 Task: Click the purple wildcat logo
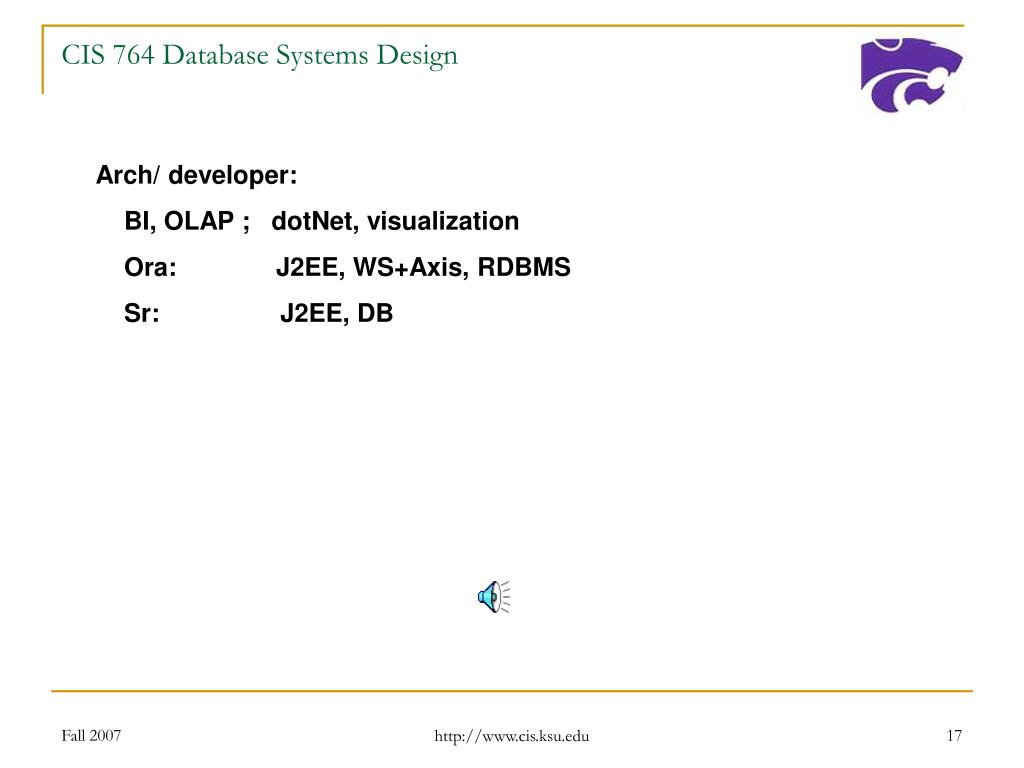coord(911,74)
